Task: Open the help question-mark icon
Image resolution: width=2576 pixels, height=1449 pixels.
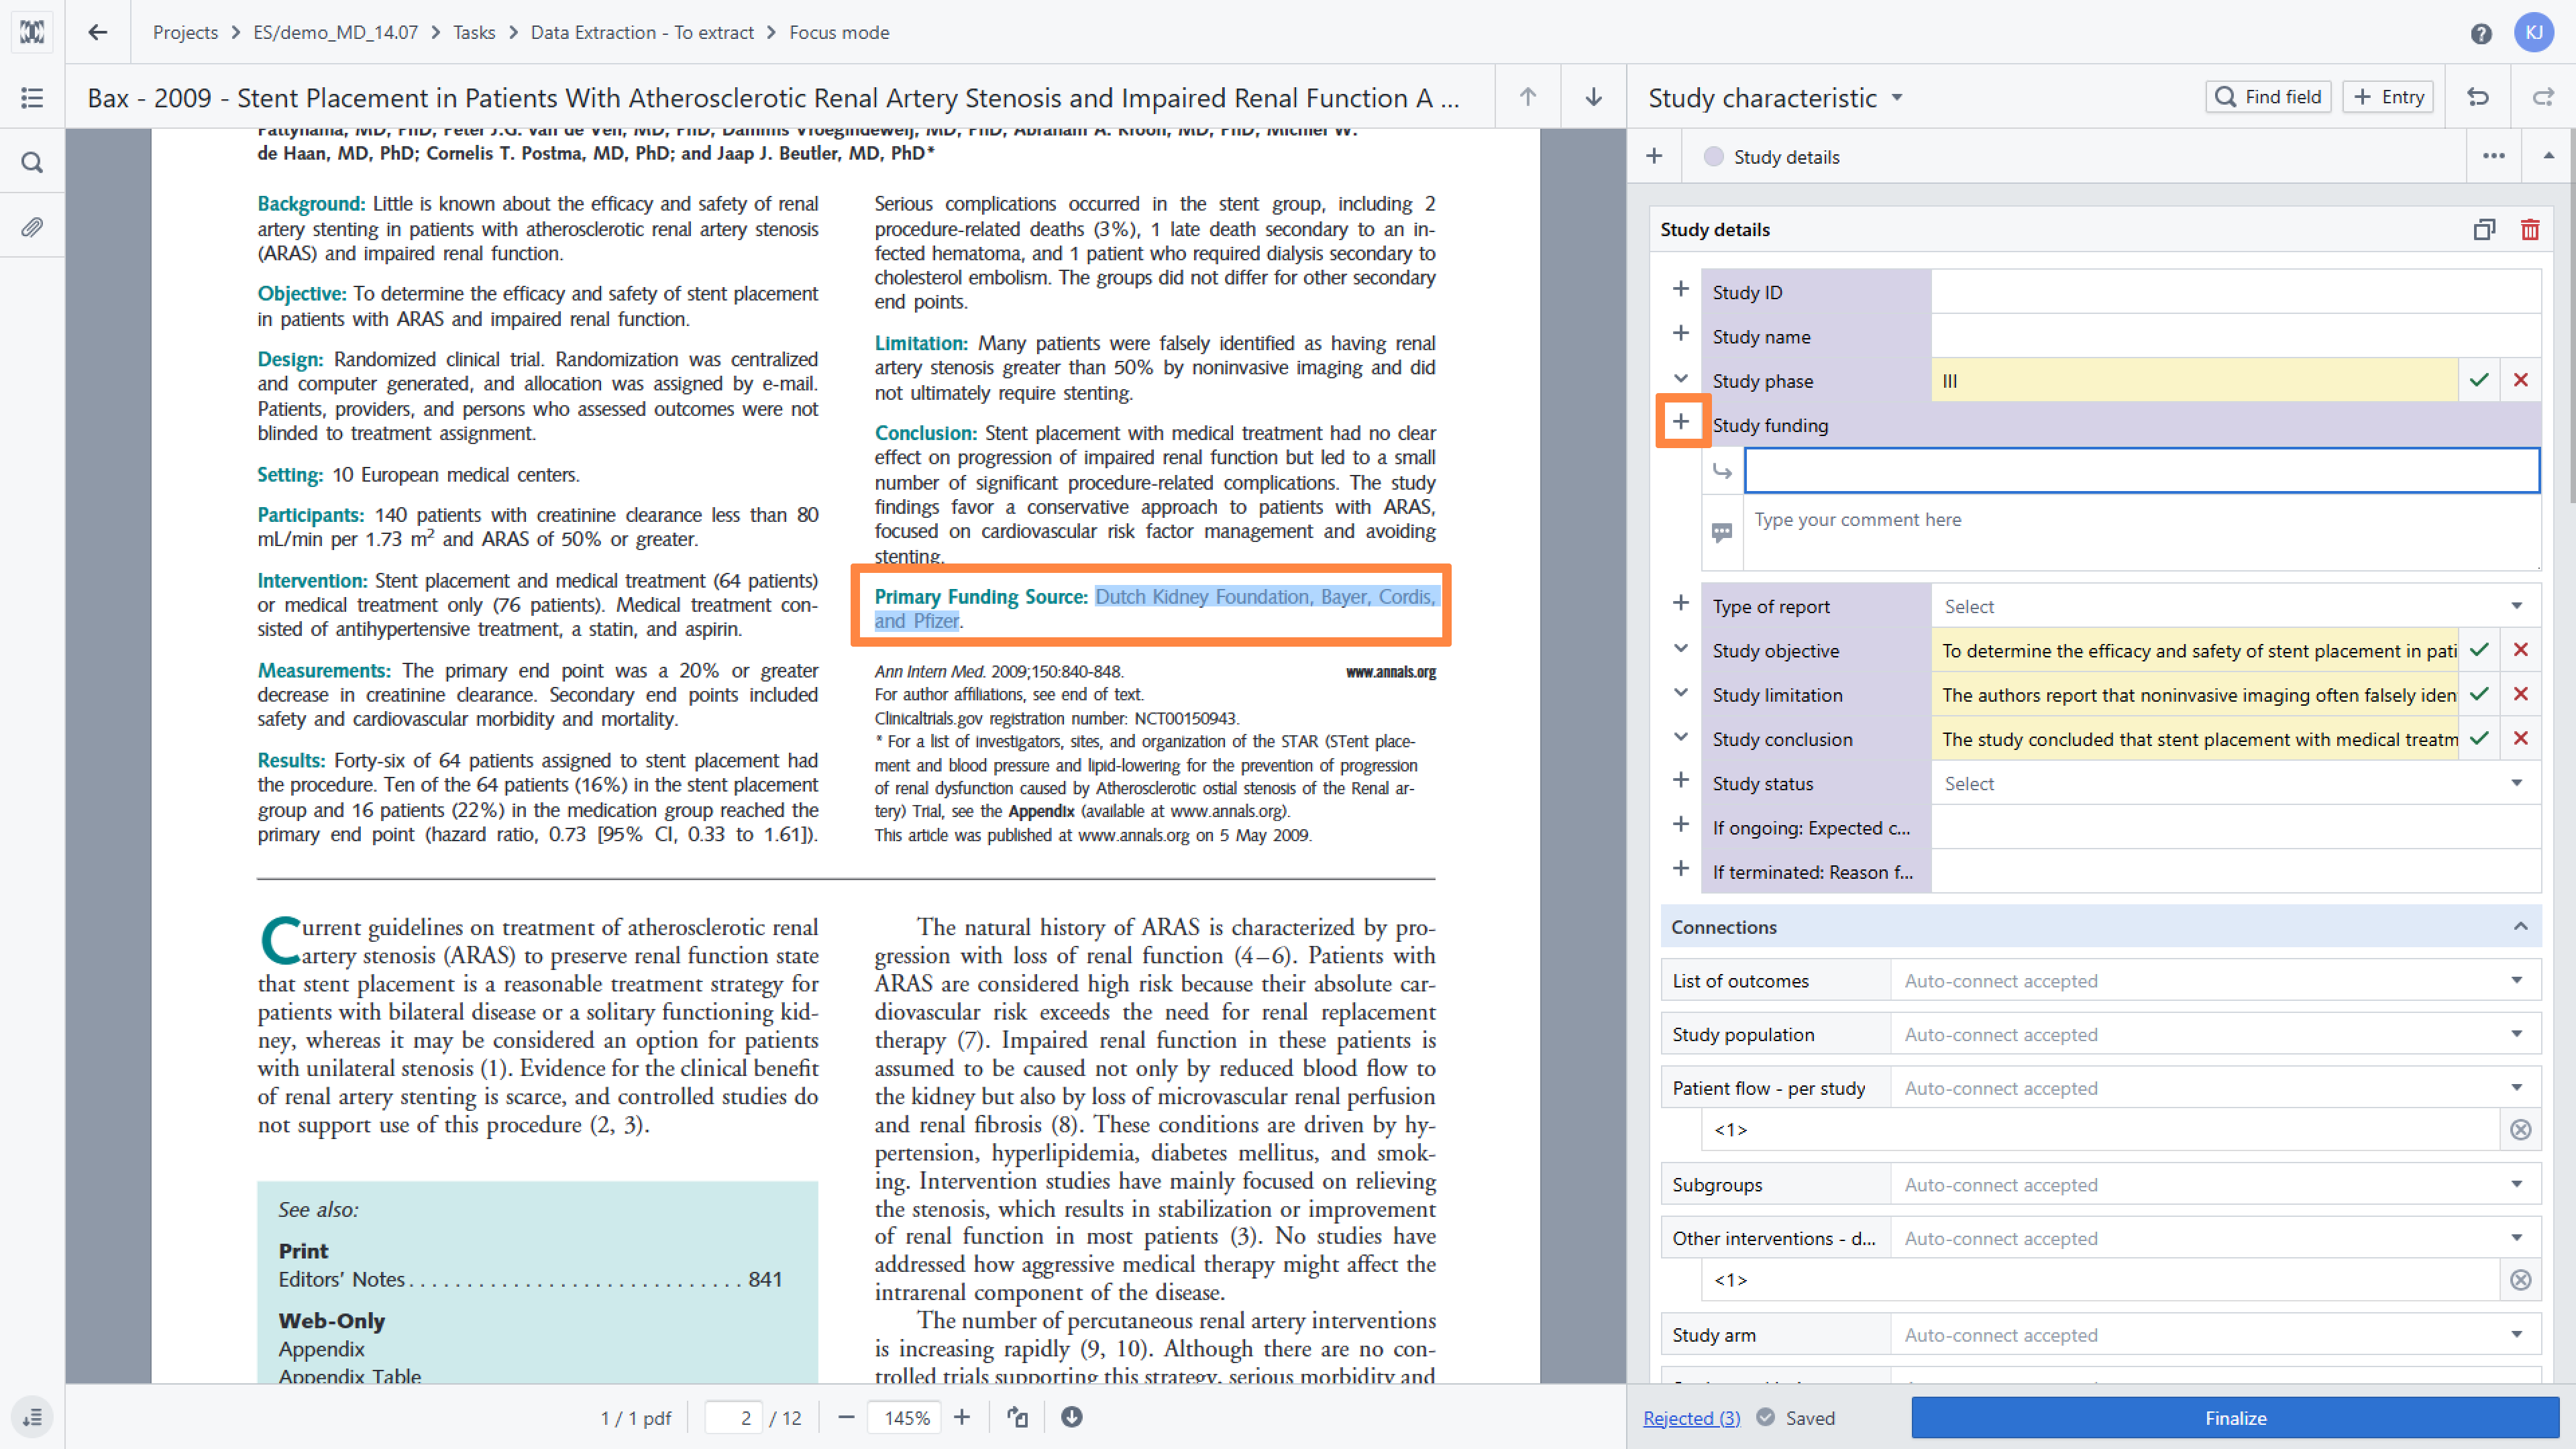Action: click(2481, 33)
